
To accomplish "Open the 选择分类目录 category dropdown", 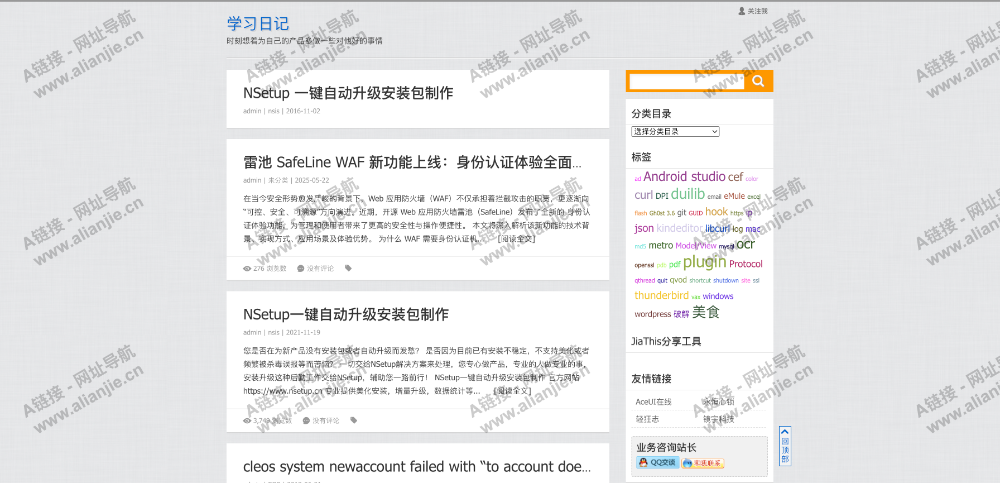I will coord(675,131).
